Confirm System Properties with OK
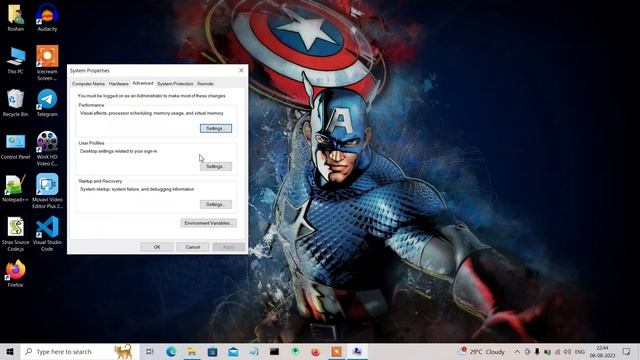Image resolution: width=640 pixels, height=360 pixels. coord(157,247)
